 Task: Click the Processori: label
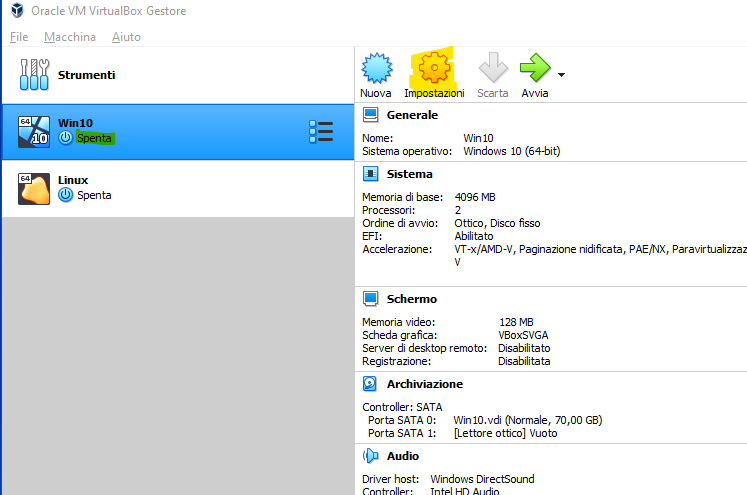click(x=389, y=210)
